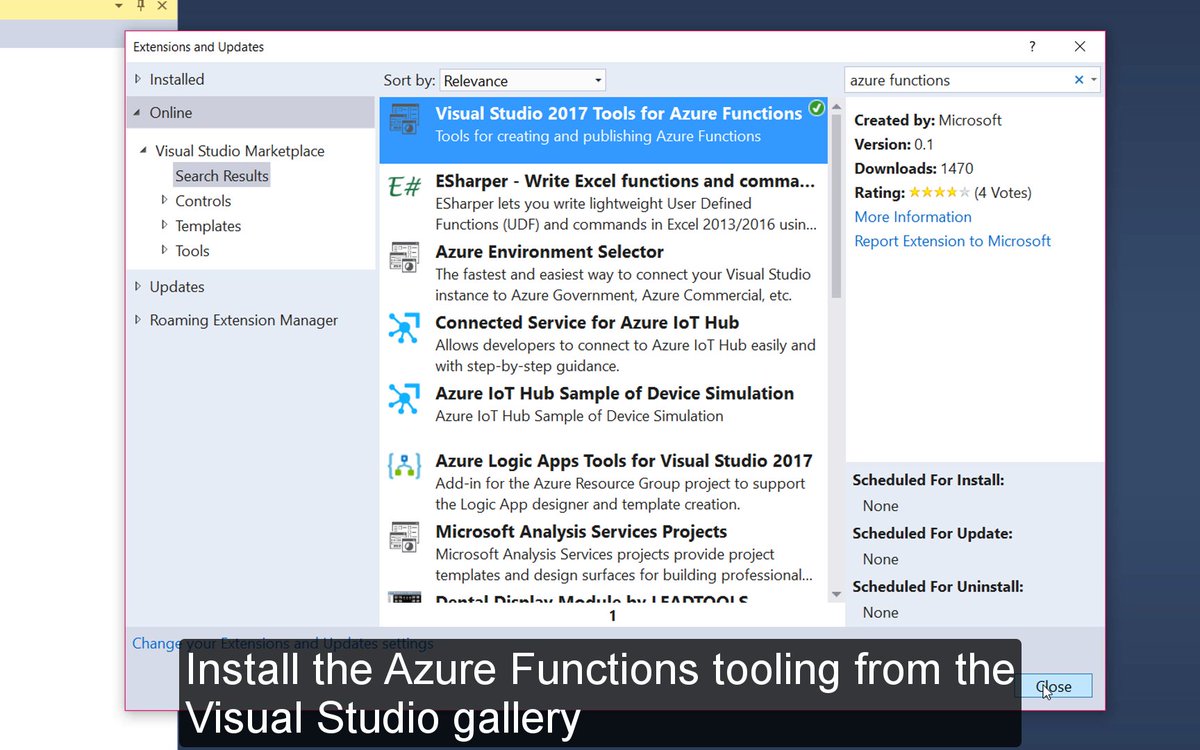
Task: Click the Connected Service for Azure IoT Hub icon
Action: coord(404,328)
